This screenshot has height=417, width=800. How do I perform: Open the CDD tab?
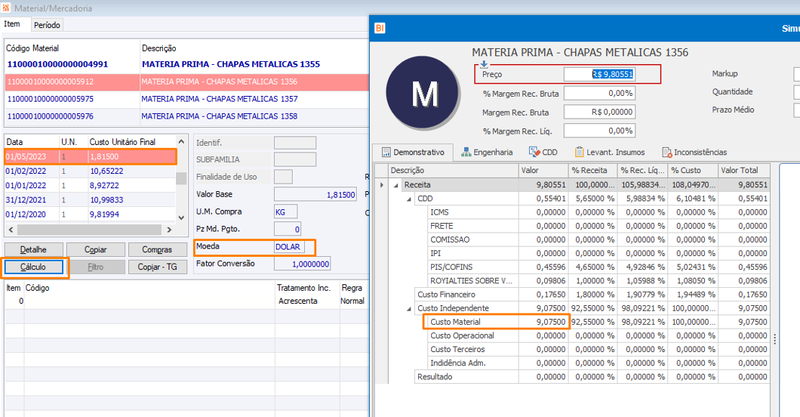(x=543, y=152)
